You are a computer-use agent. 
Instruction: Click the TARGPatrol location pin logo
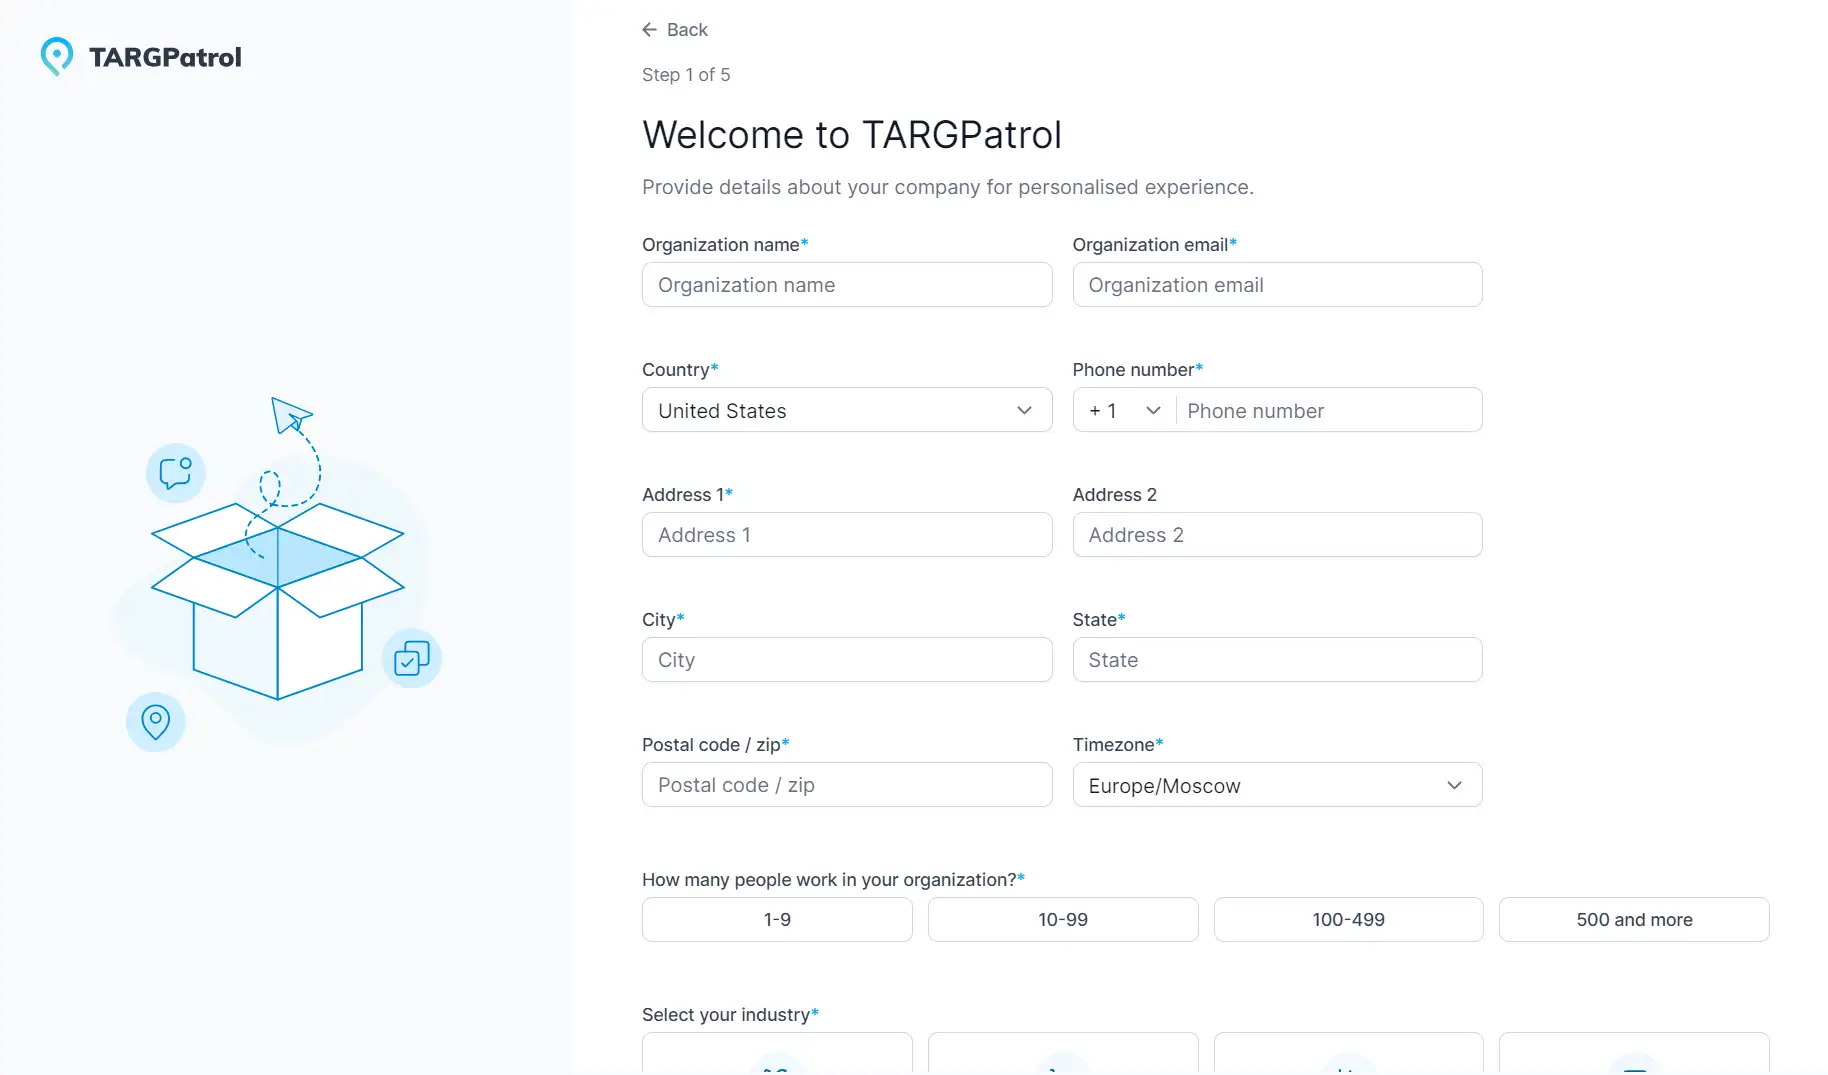point(56,56)
